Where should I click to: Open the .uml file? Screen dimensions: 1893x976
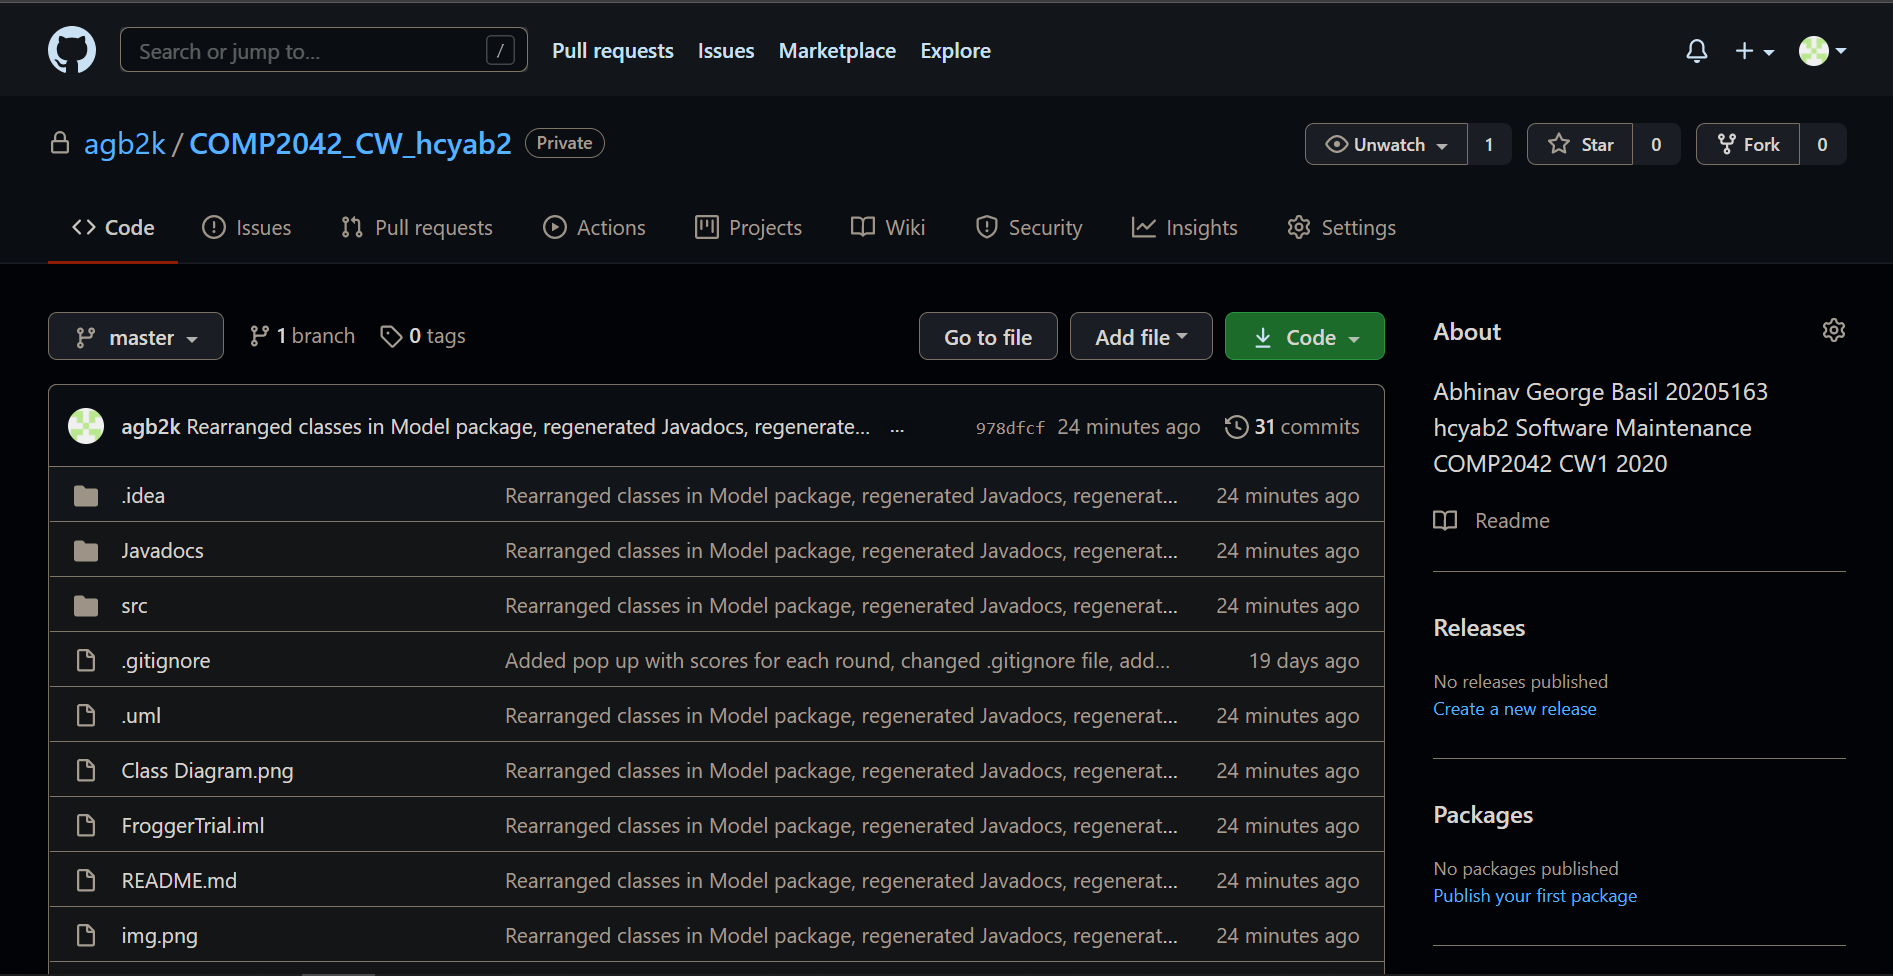pos(141,716)
